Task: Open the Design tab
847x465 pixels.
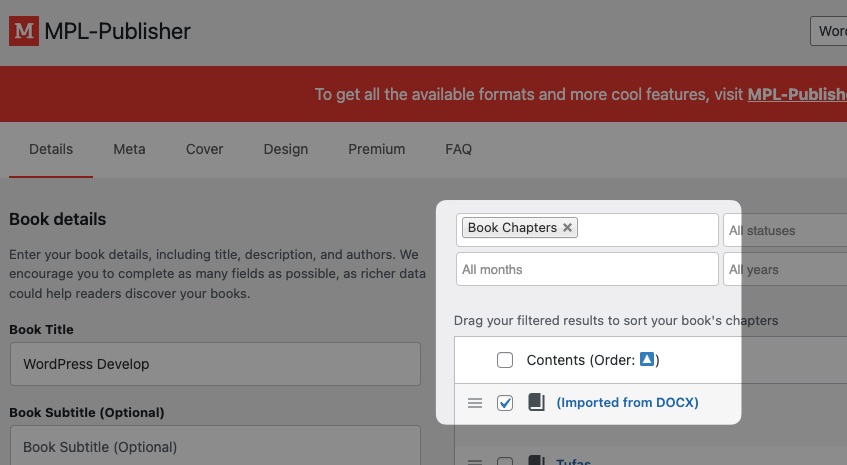Action: click(x=285, y=149)
